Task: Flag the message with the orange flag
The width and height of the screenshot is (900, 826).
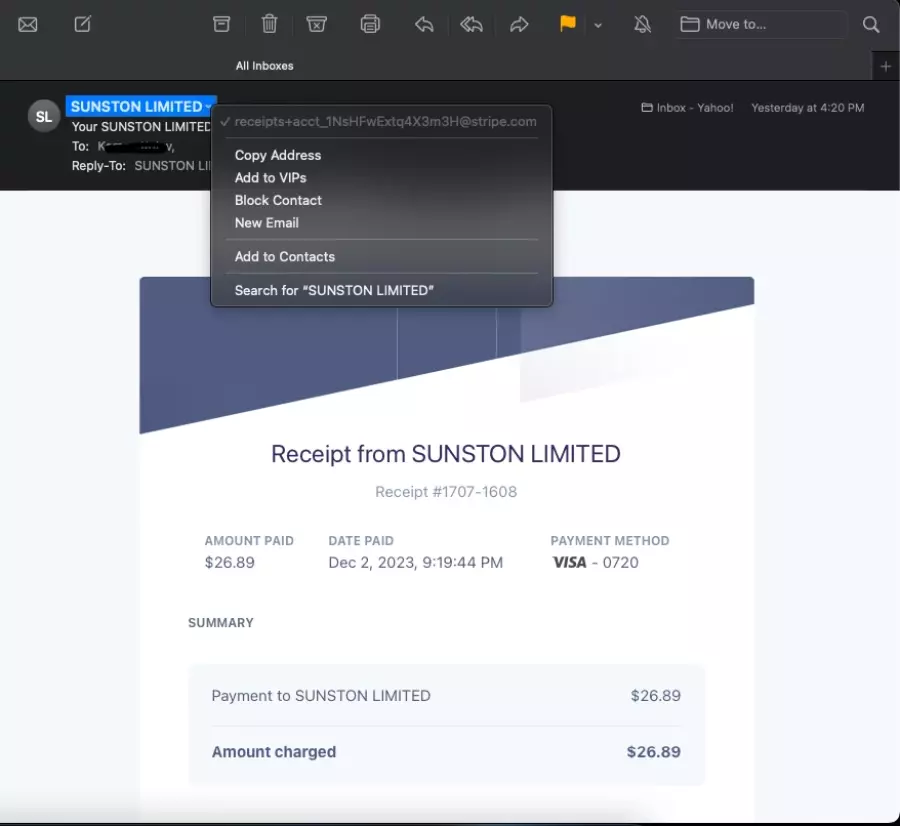Action: (x=568, y=24)
